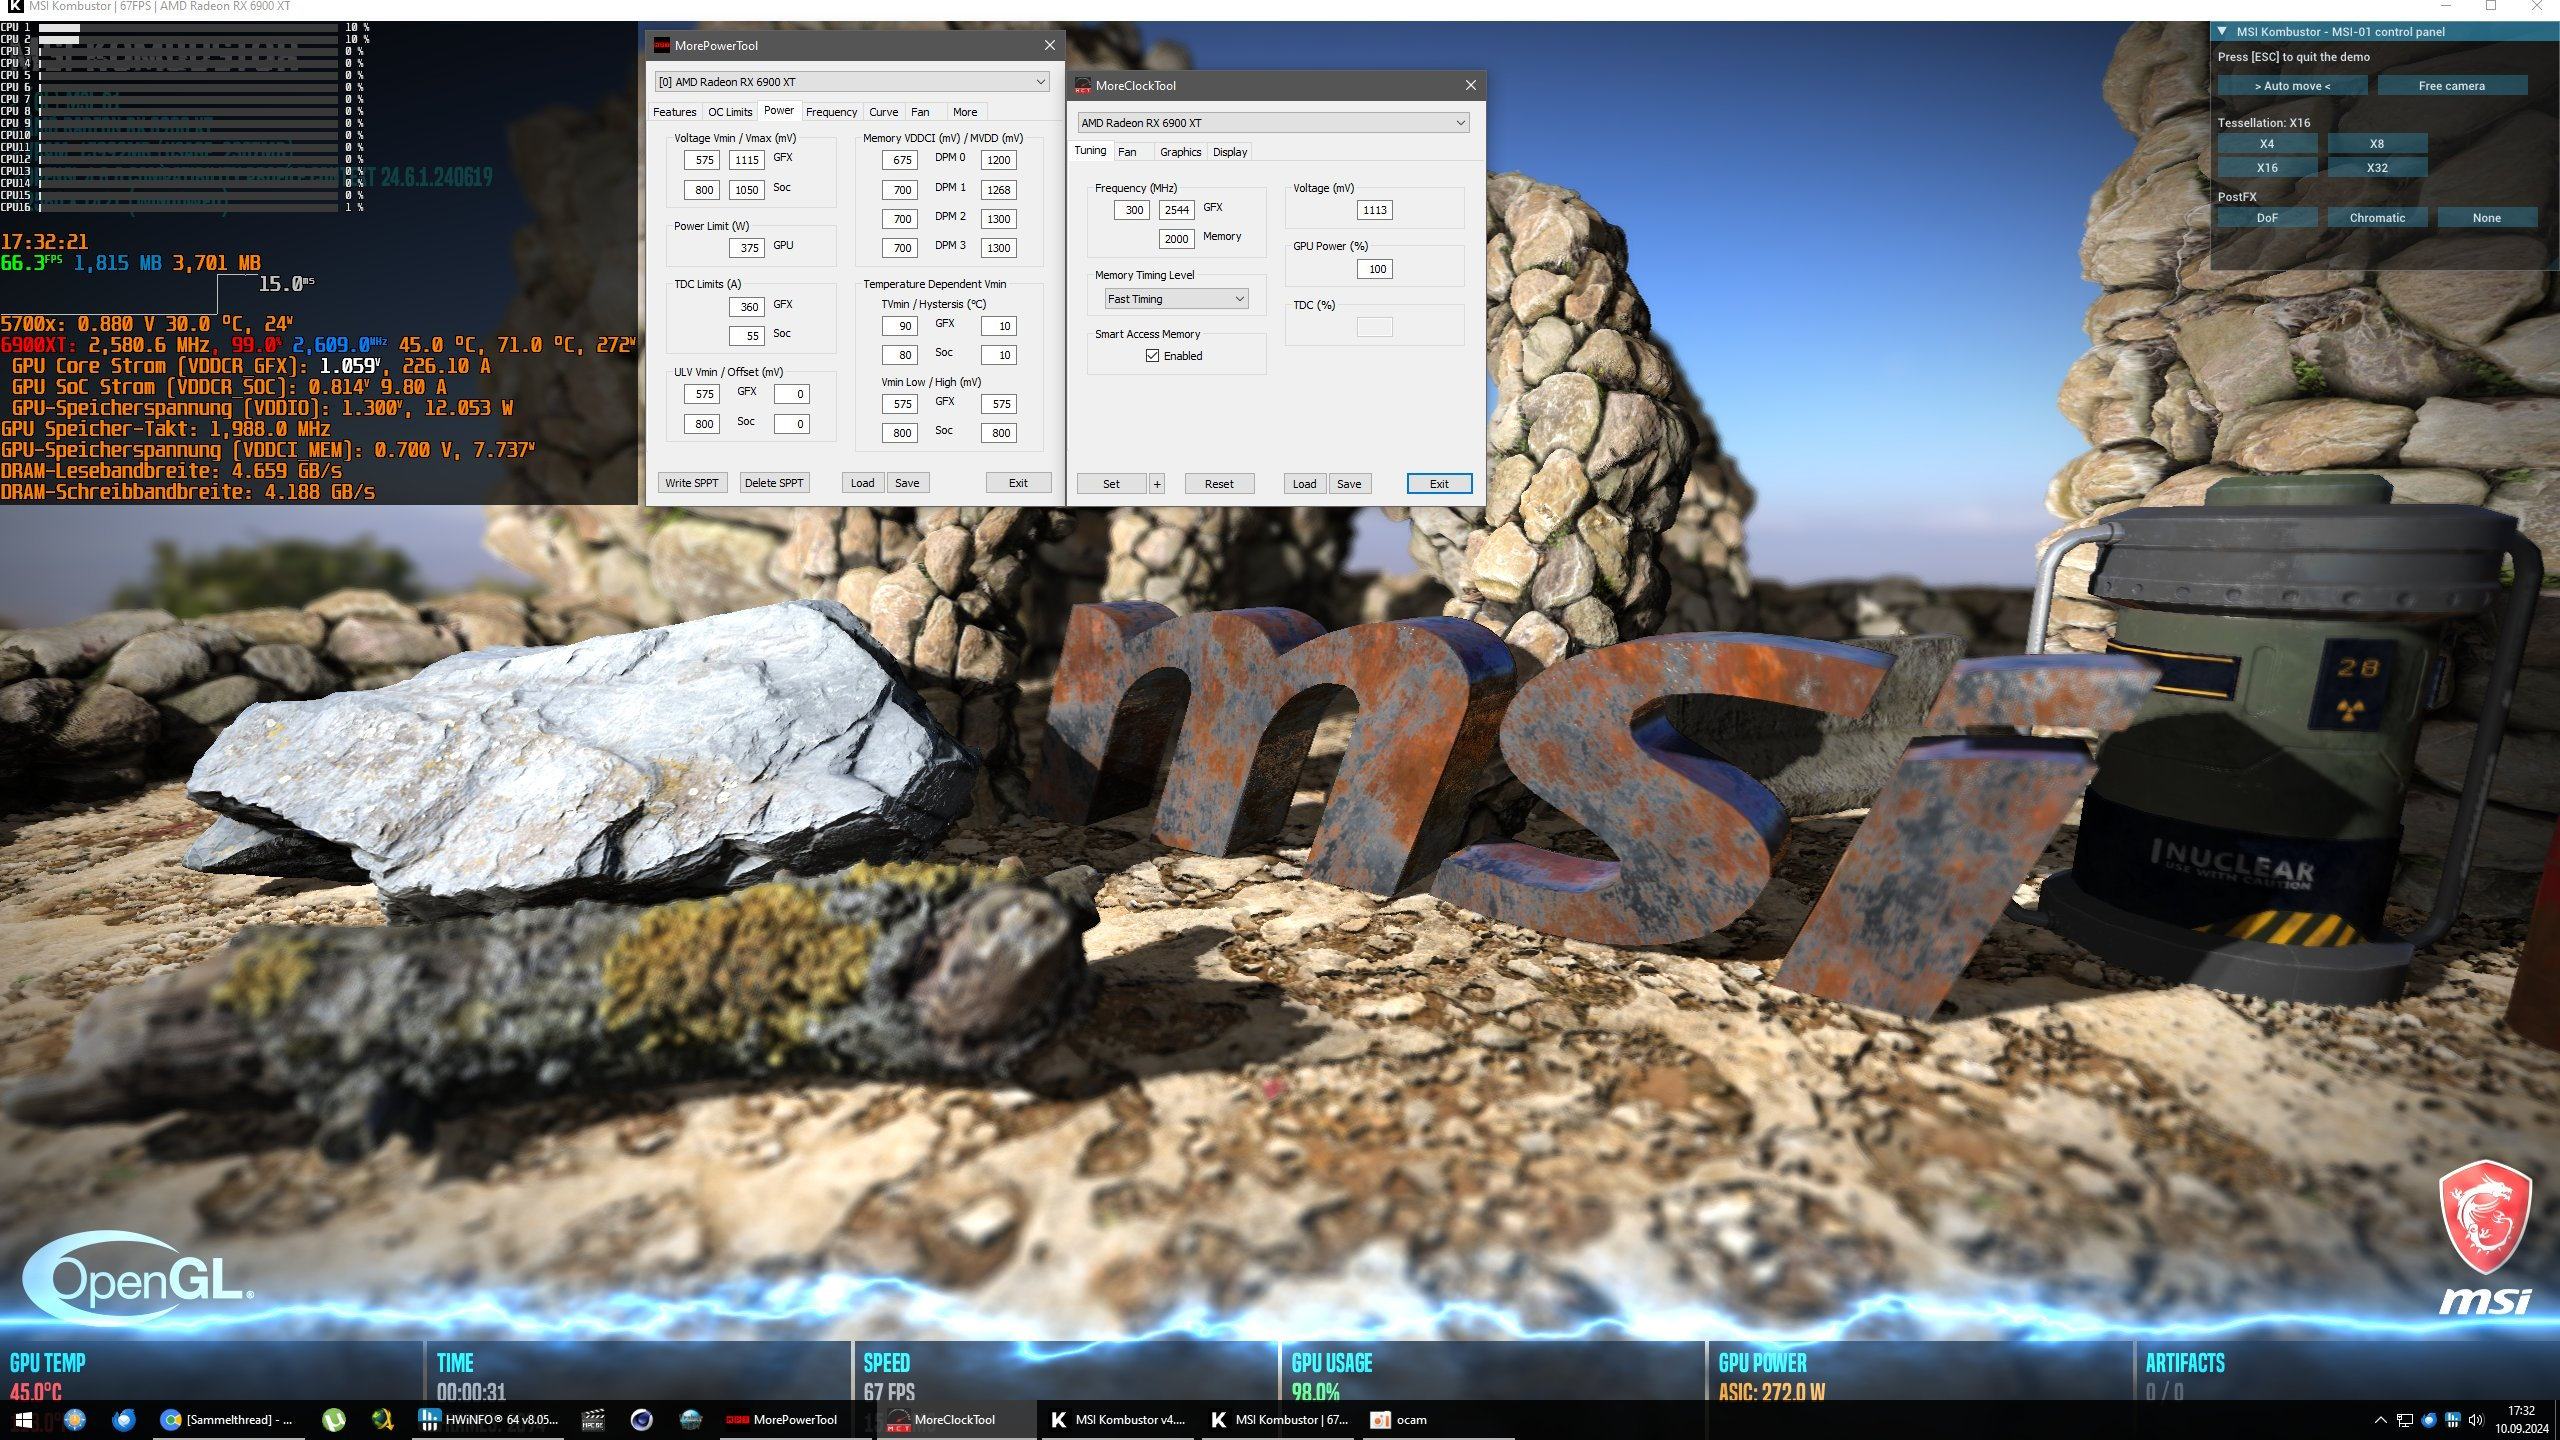Click the GPU Power Limit field

747,248
